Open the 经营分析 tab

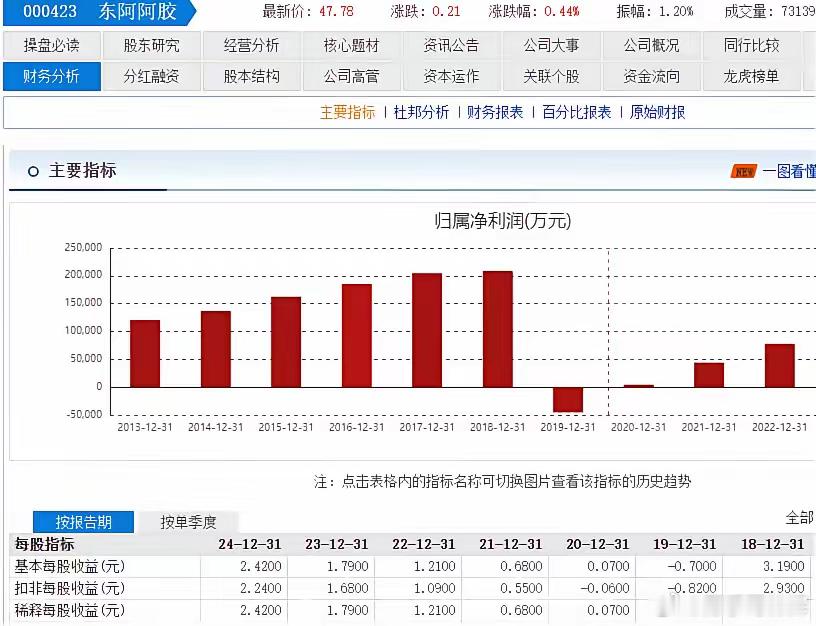[x=251, y=46]
